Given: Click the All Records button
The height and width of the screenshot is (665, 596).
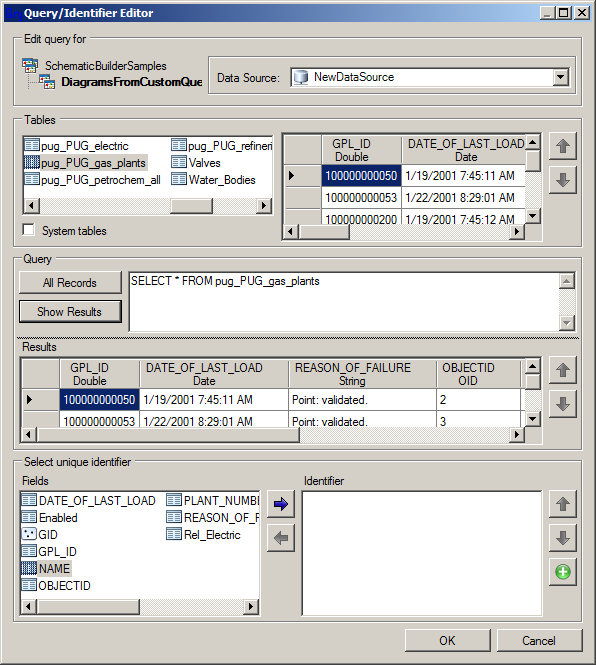Looking at the screenshot, I should [x=70, y=282].
